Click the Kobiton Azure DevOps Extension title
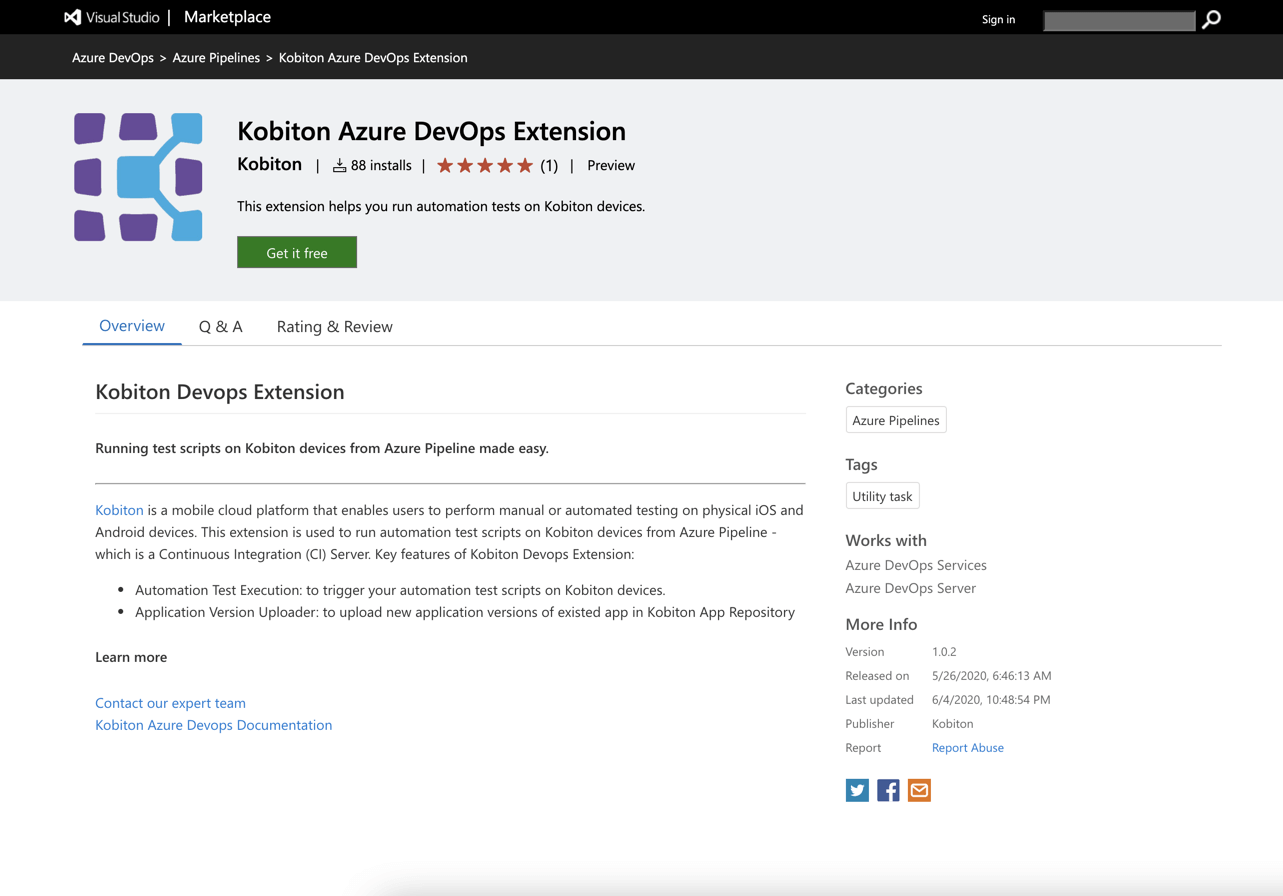1283x896 pixels. click(431, 131)
